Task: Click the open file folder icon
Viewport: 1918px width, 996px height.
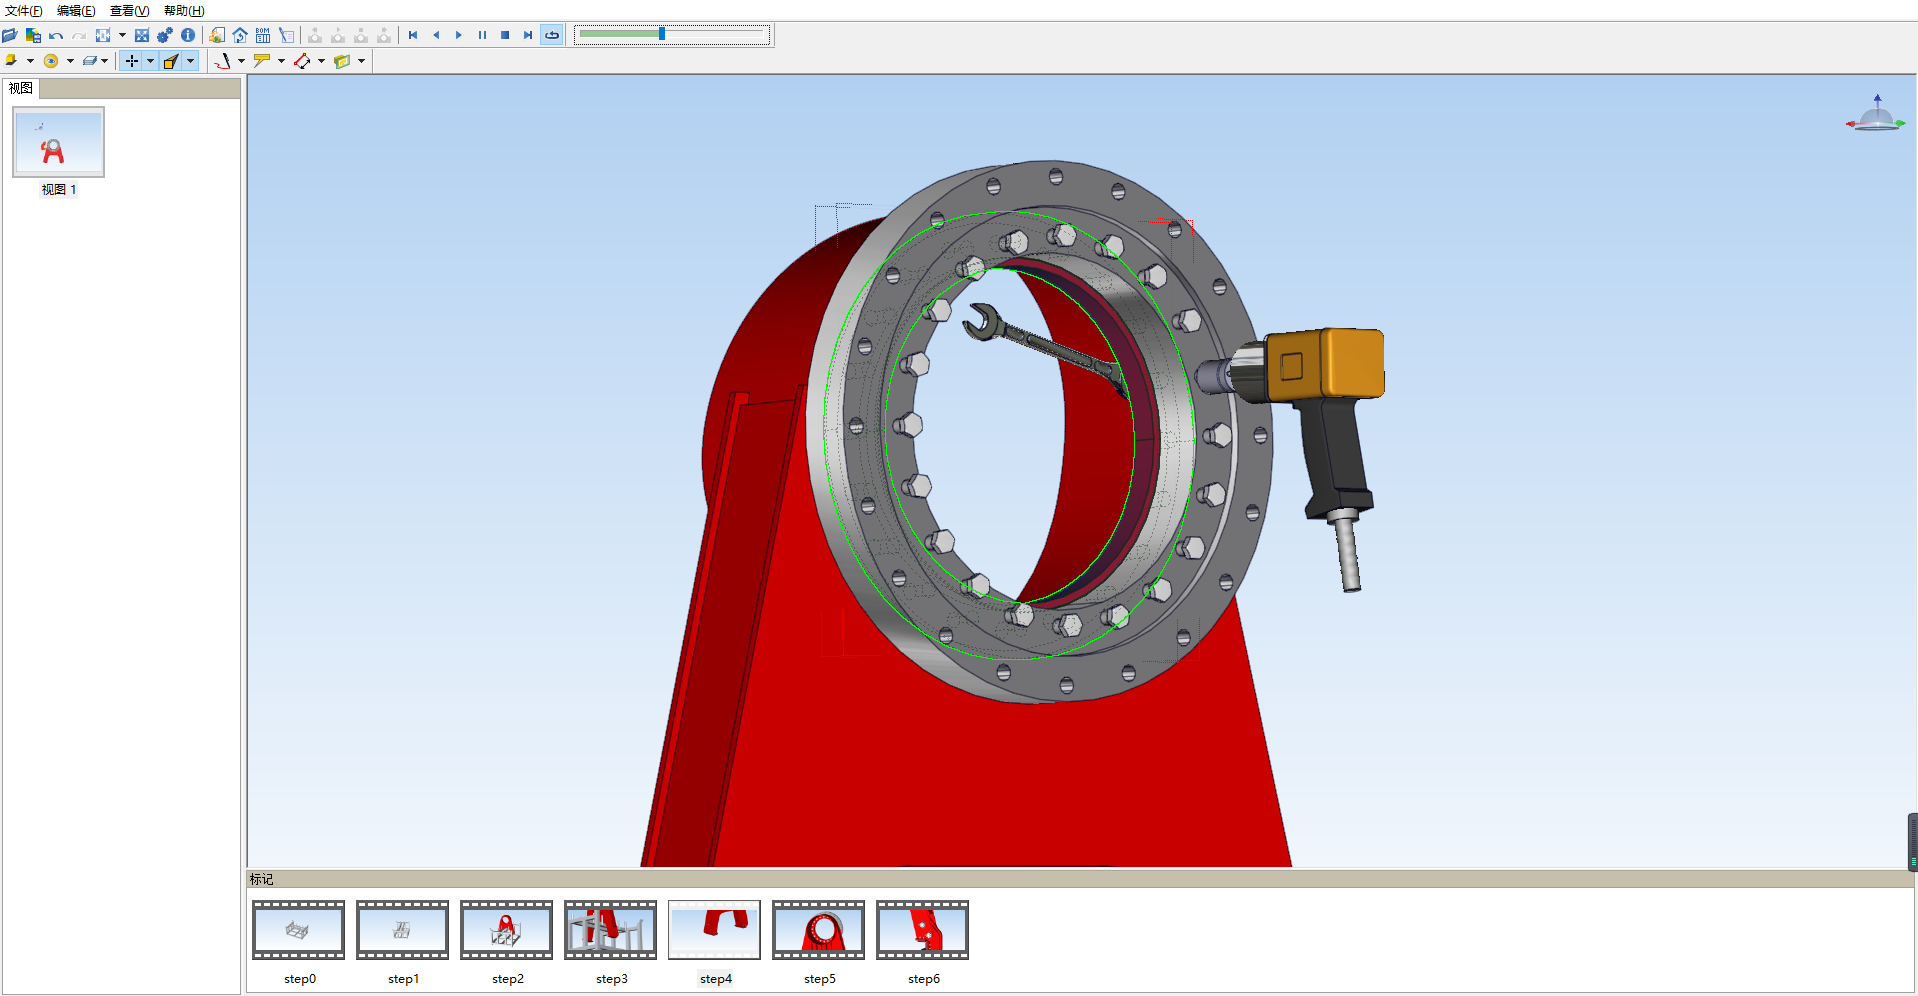Action: pyautogui.click(x=10, y=35)
